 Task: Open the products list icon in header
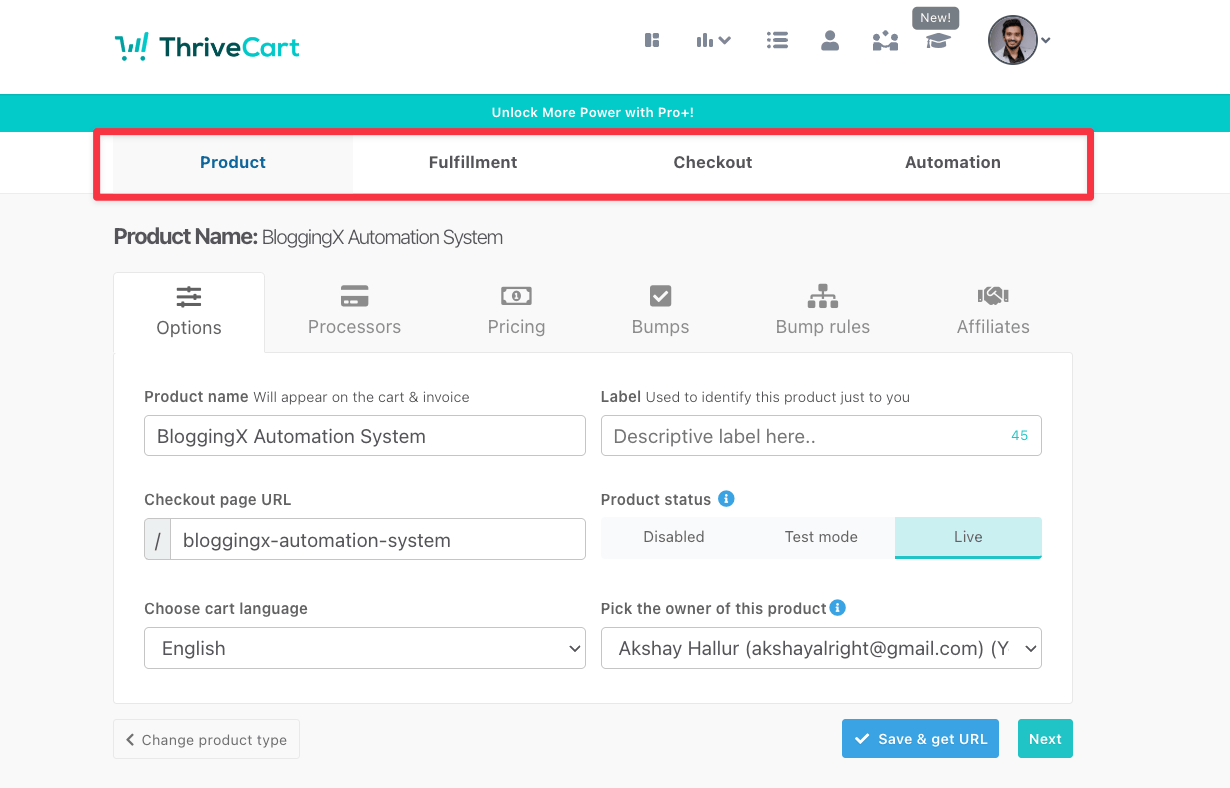click(777, 40)
